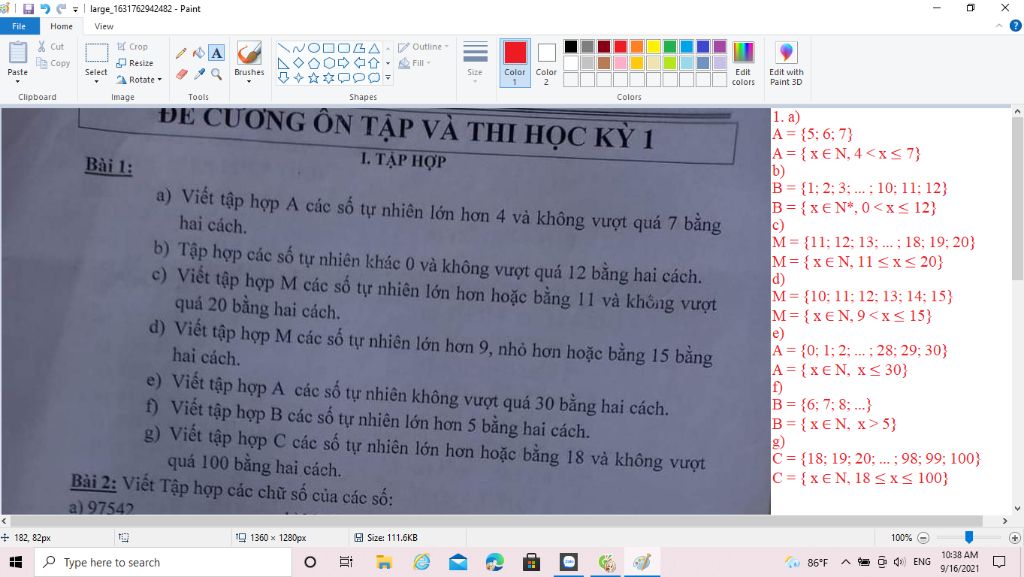1024x577 pixels.
Task: Choose the Rounded rectangular callout shape
Action: tap(344, 78)
